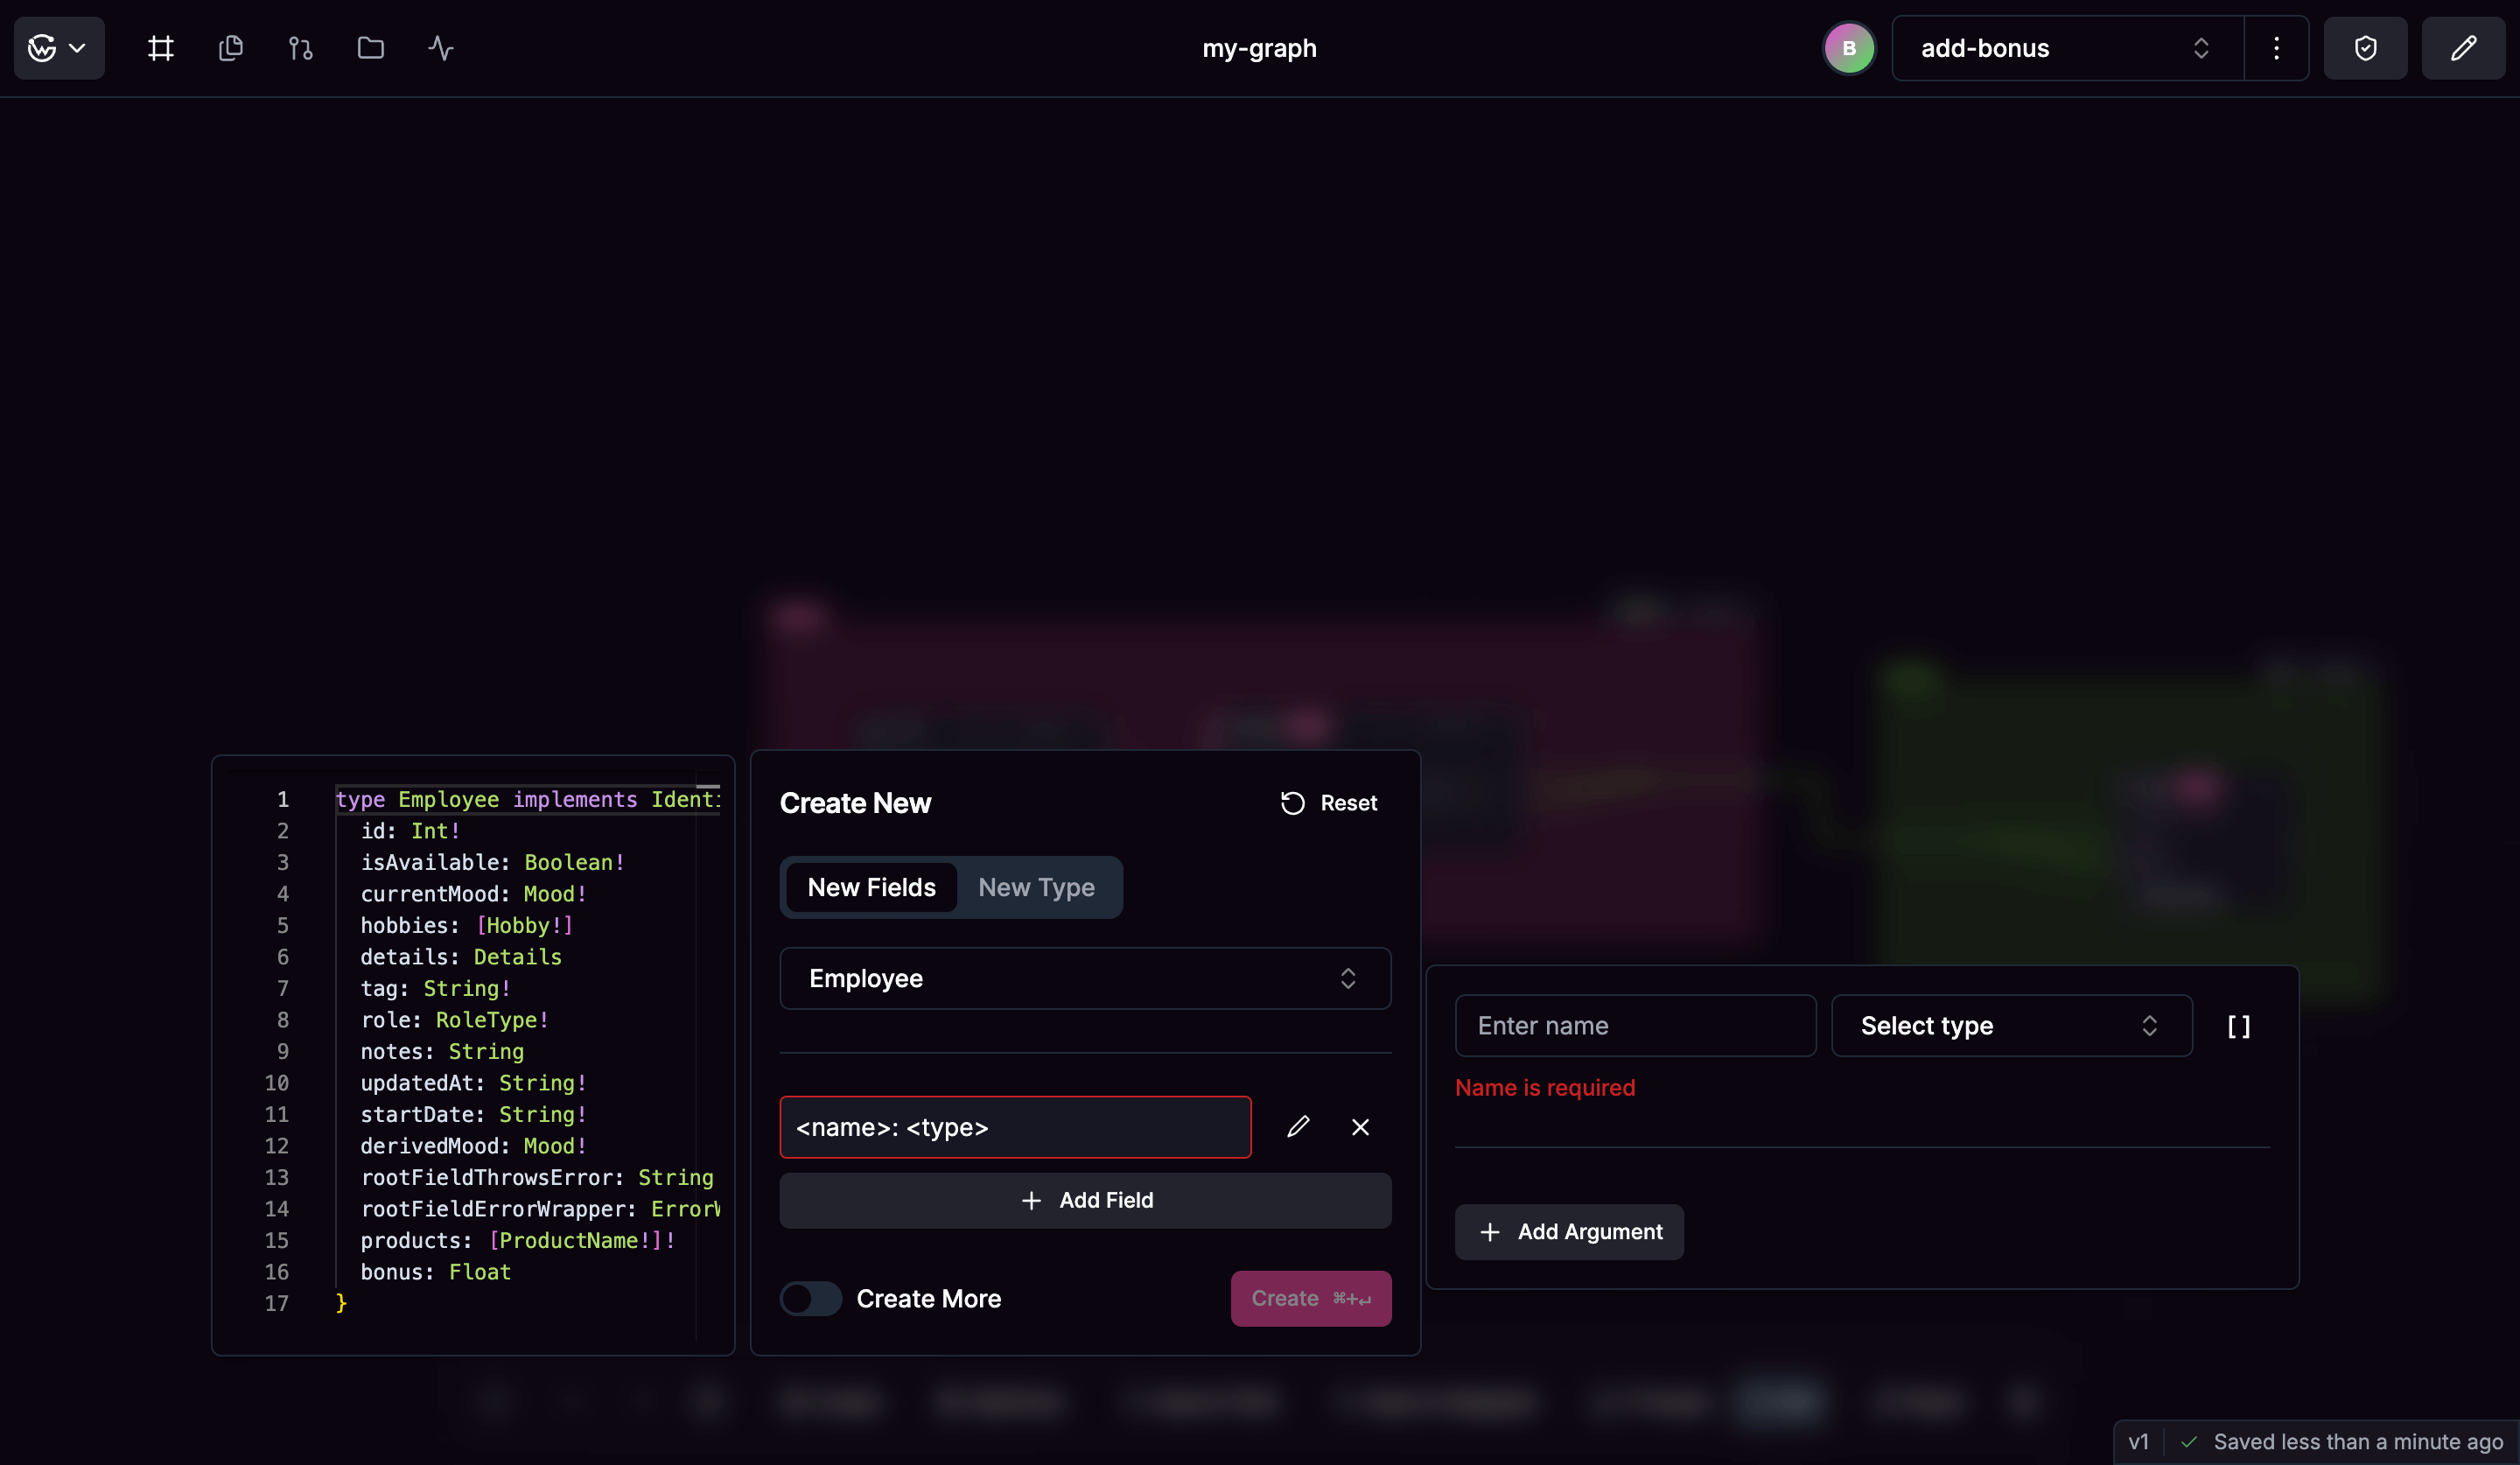Click the B avatar circle
The height and width of the screenshot is (1465, 2520).
point(1848,47)
